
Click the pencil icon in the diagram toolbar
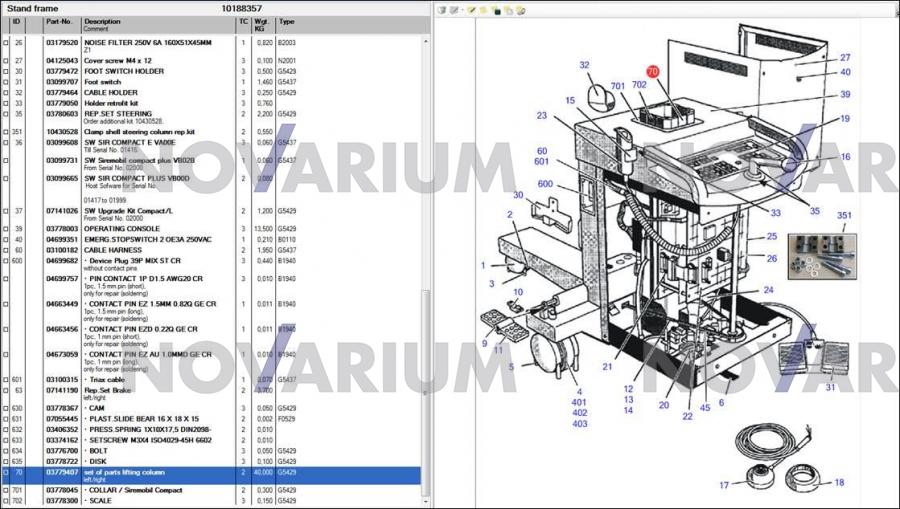coord(471,10)
